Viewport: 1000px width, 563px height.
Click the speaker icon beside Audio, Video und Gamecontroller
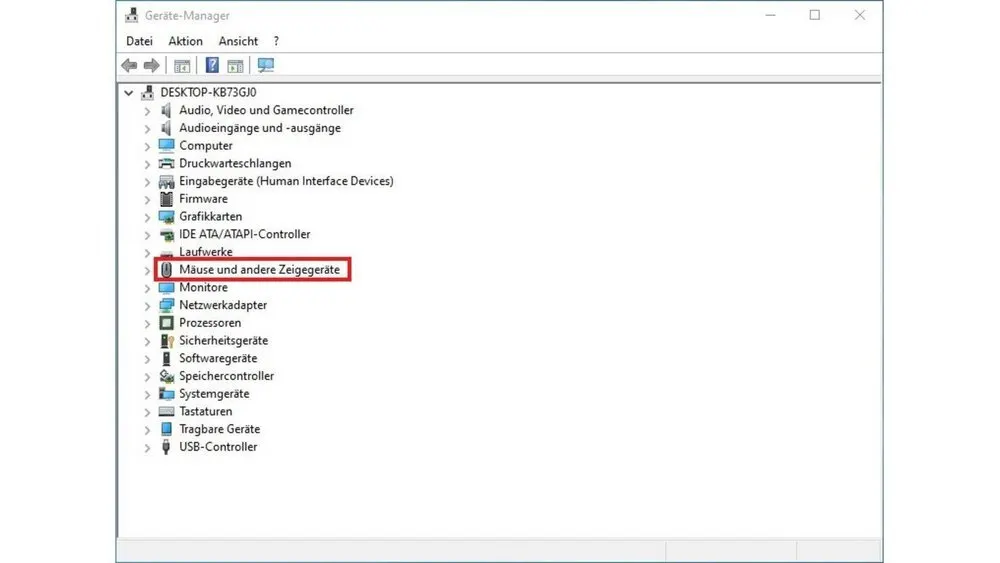(x=166, y=110)
